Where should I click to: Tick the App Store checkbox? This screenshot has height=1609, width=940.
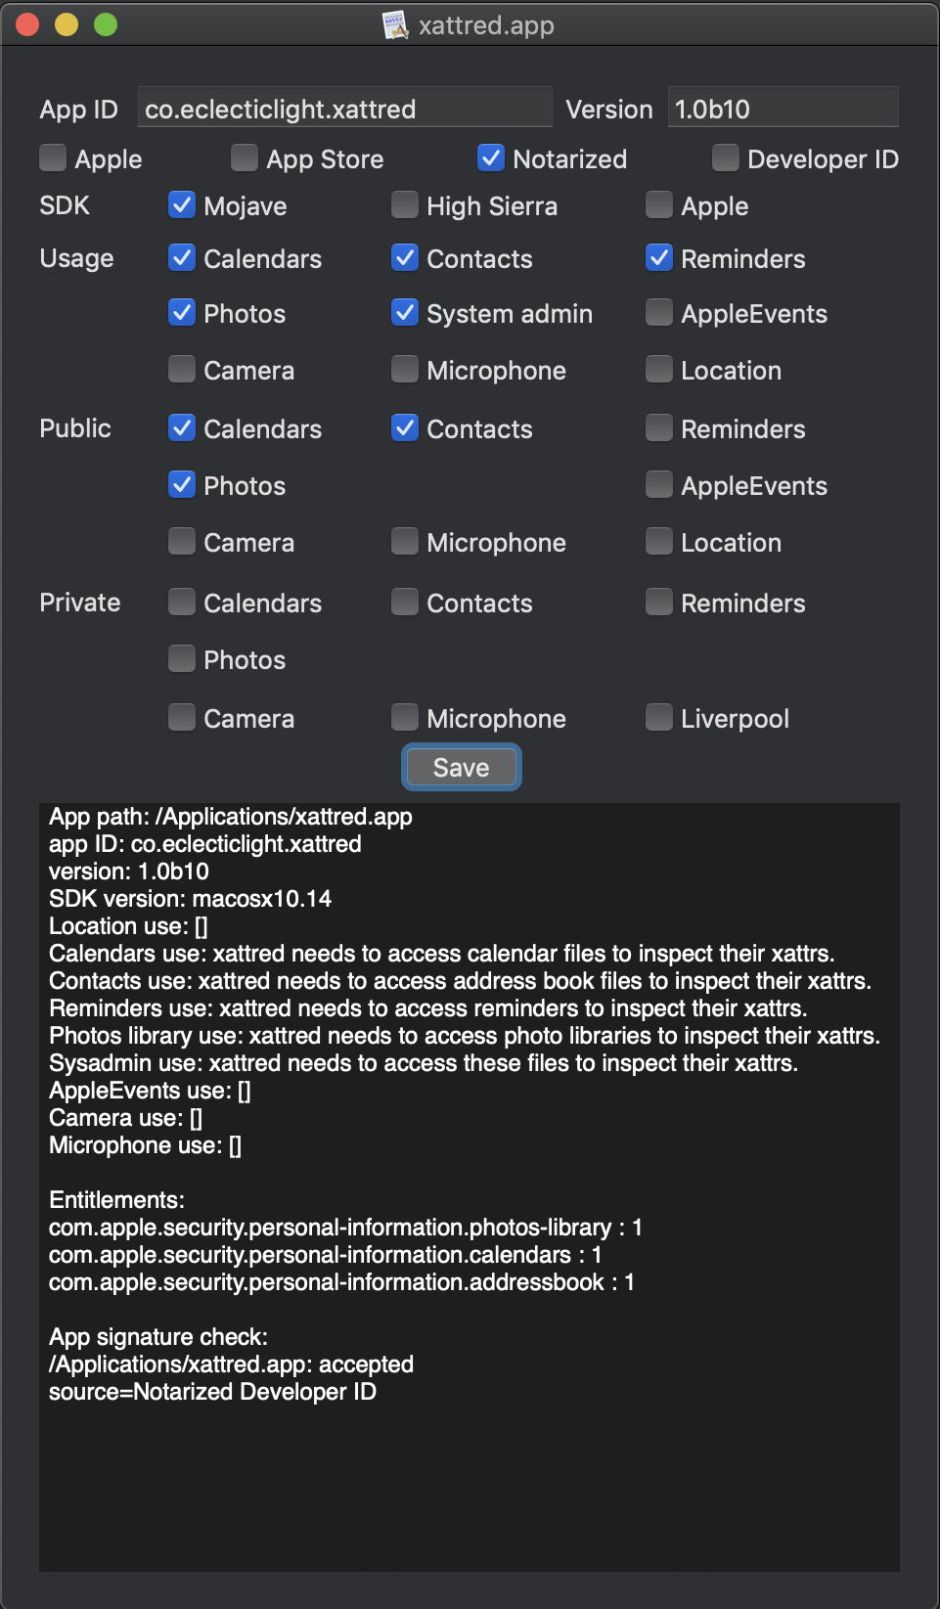click(244, 158)
